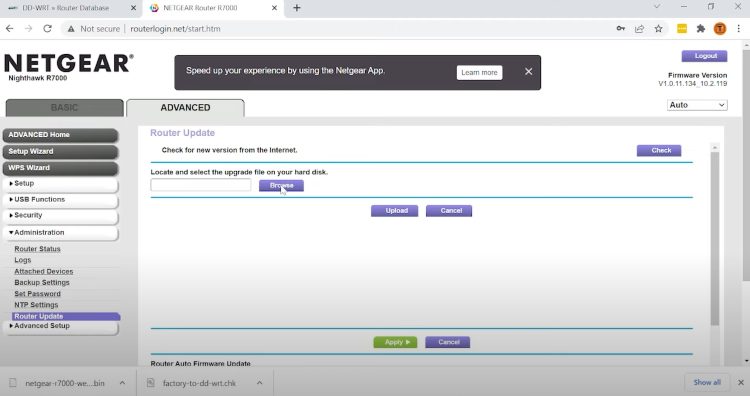Click Cancel next to Apply

tap(447, 342)
